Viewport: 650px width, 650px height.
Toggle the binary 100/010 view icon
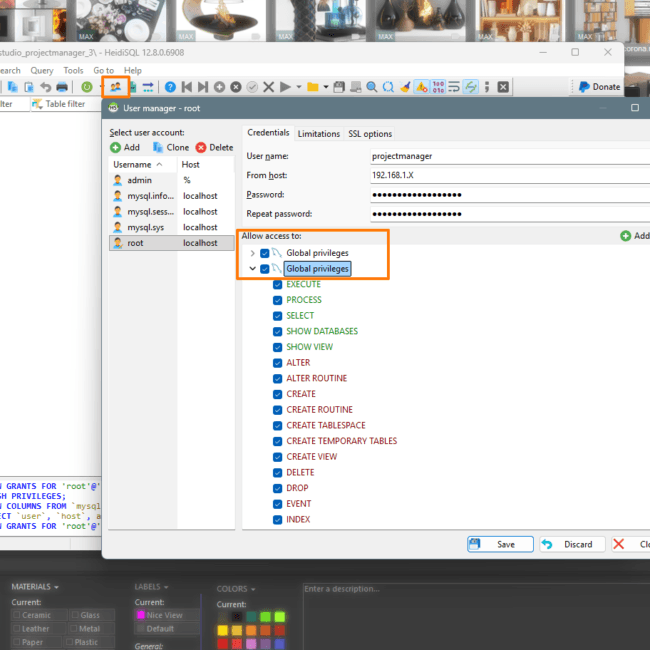pyautogui.click(x=438, y=87)
